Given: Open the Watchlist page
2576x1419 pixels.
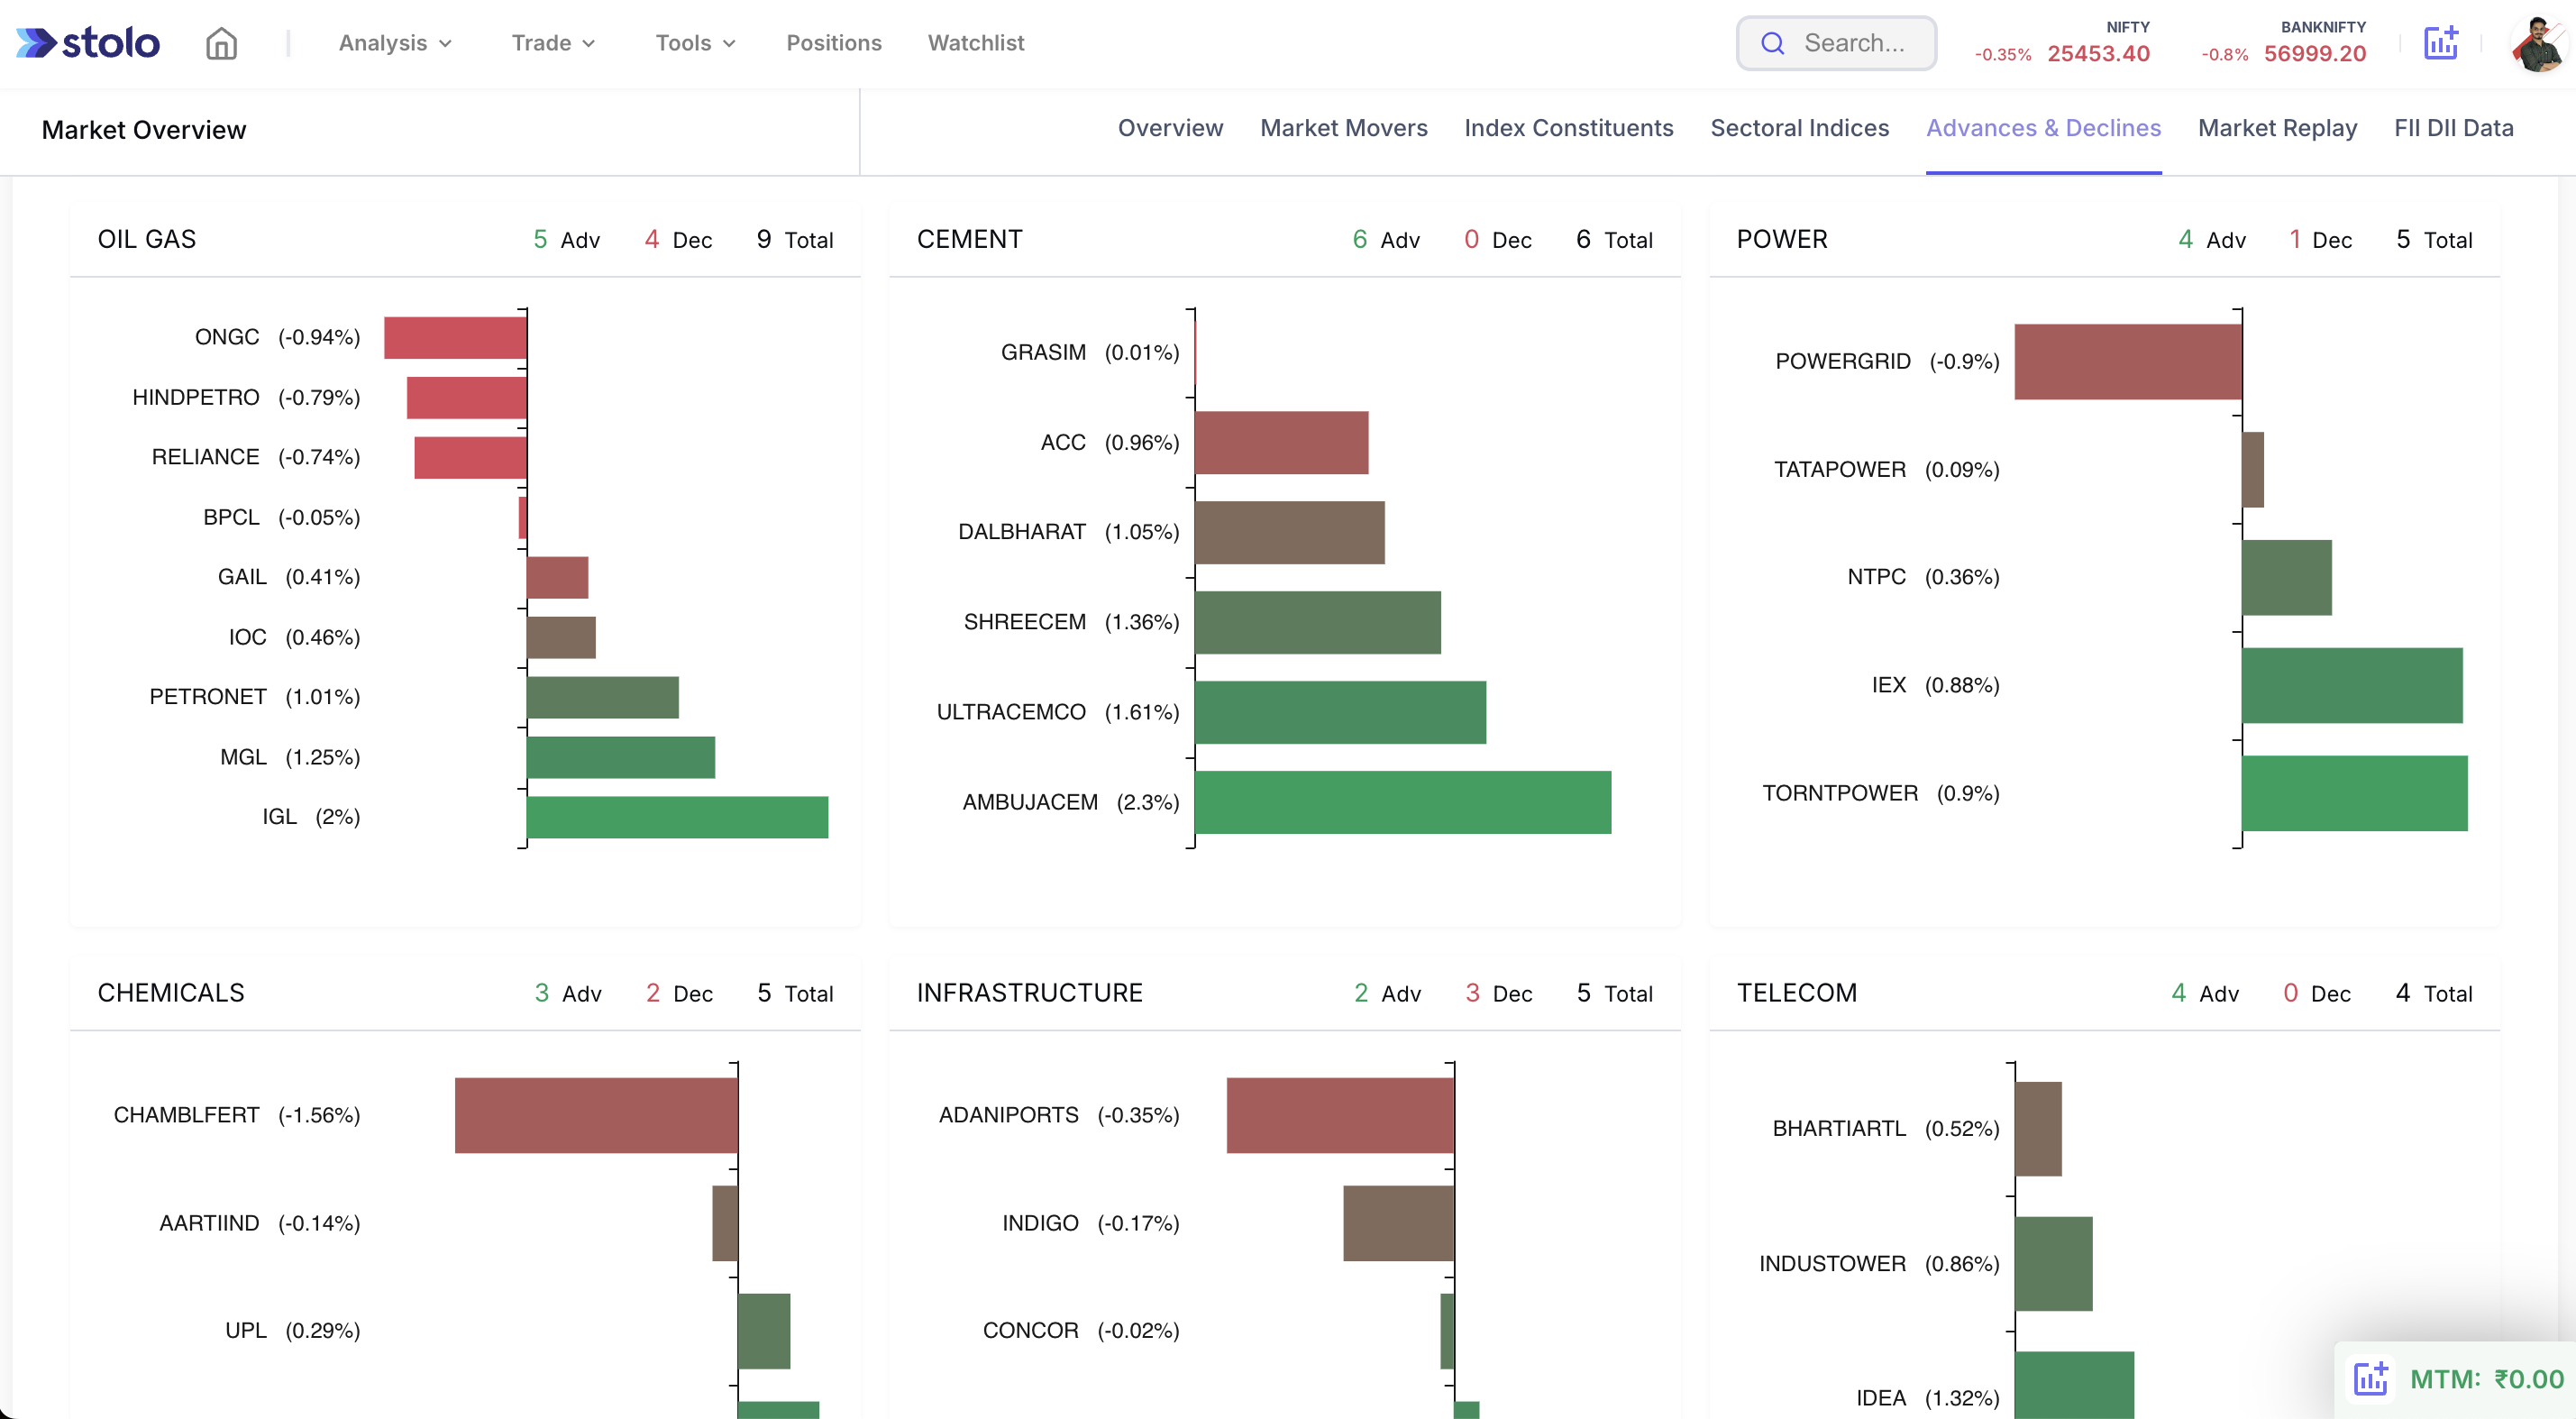Looking at the screenshot, I should (976, 43).
